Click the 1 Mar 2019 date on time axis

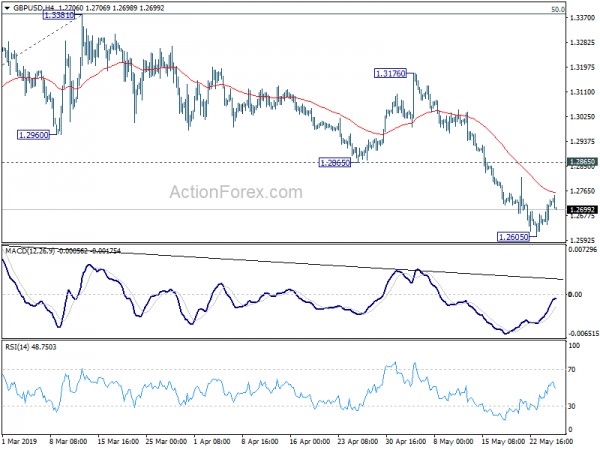[19, 441]
